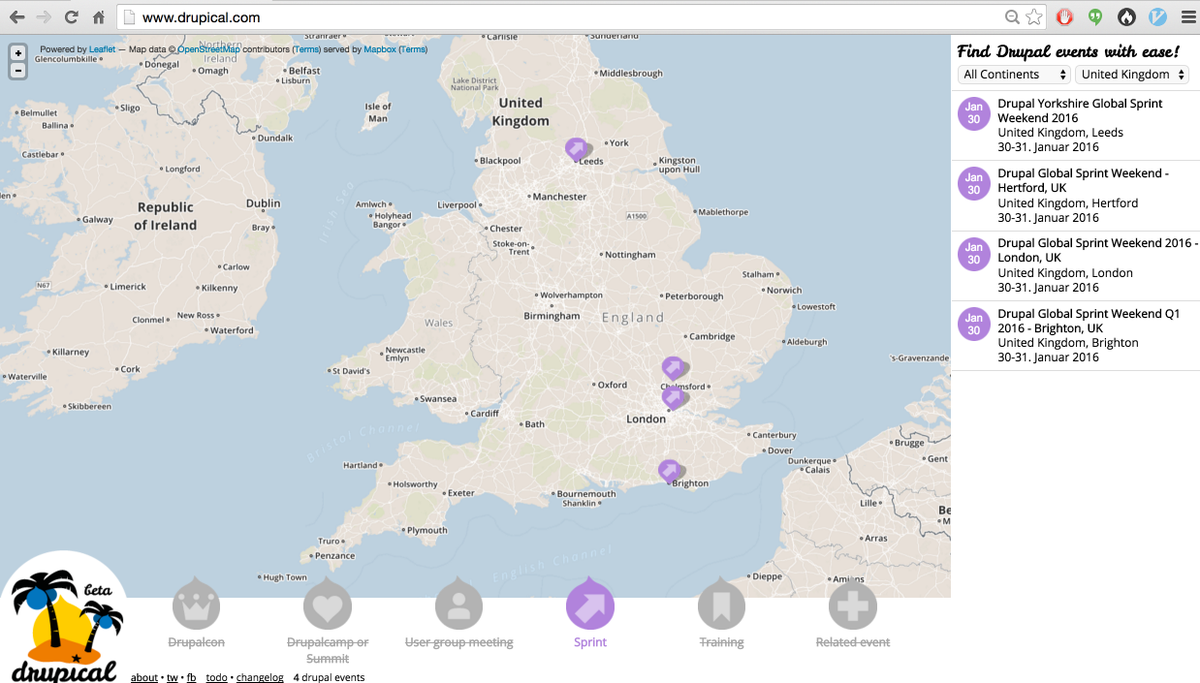Toggle the User group meeting filter
Viewport: 1200px width, 683px height.
pos(459,615)
